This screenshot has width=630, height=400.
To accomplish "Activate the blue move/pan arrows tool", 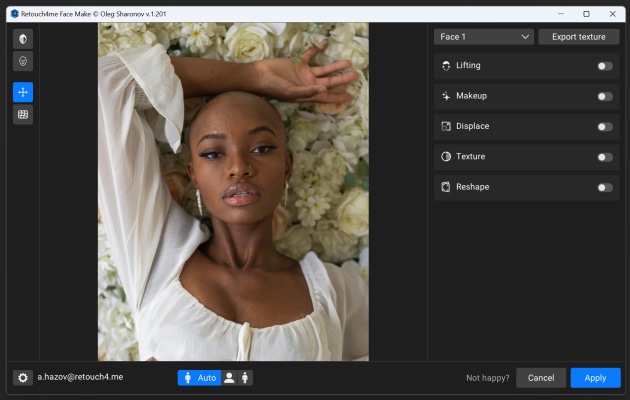I will coord(23,92).
